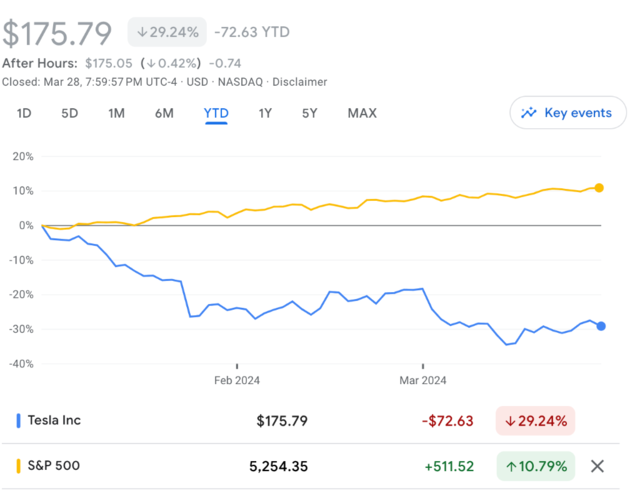Click the green 10.79% S&P change badge

coord(536,466)
